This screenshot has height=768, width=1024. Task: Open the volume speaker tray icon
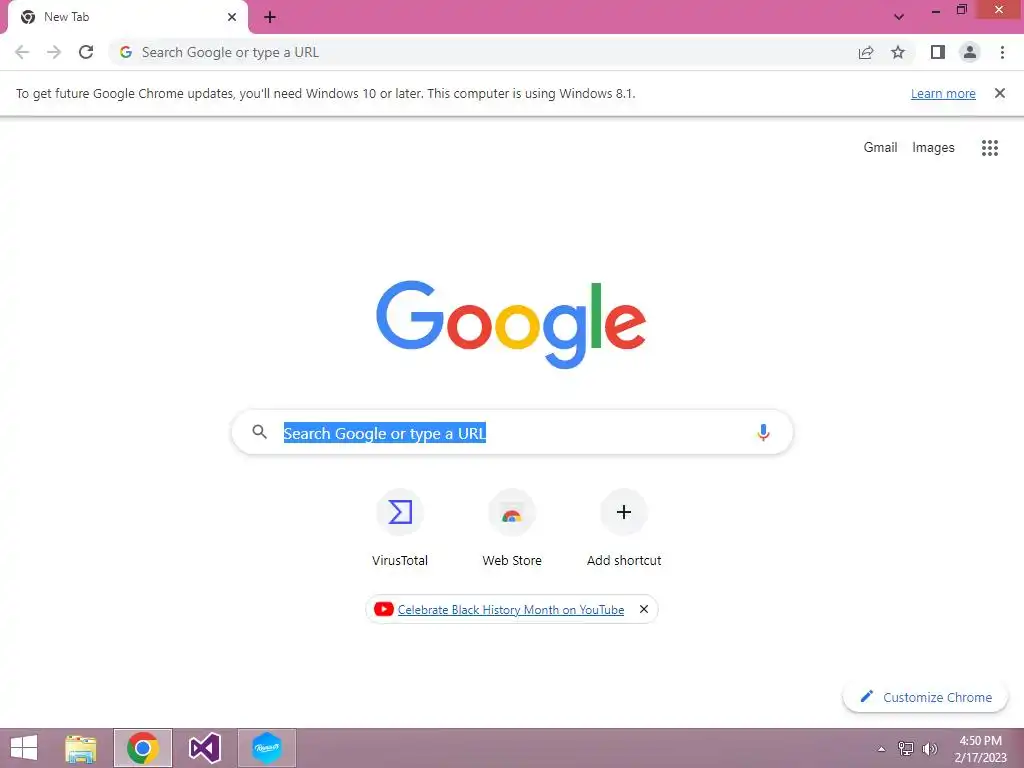929,749
